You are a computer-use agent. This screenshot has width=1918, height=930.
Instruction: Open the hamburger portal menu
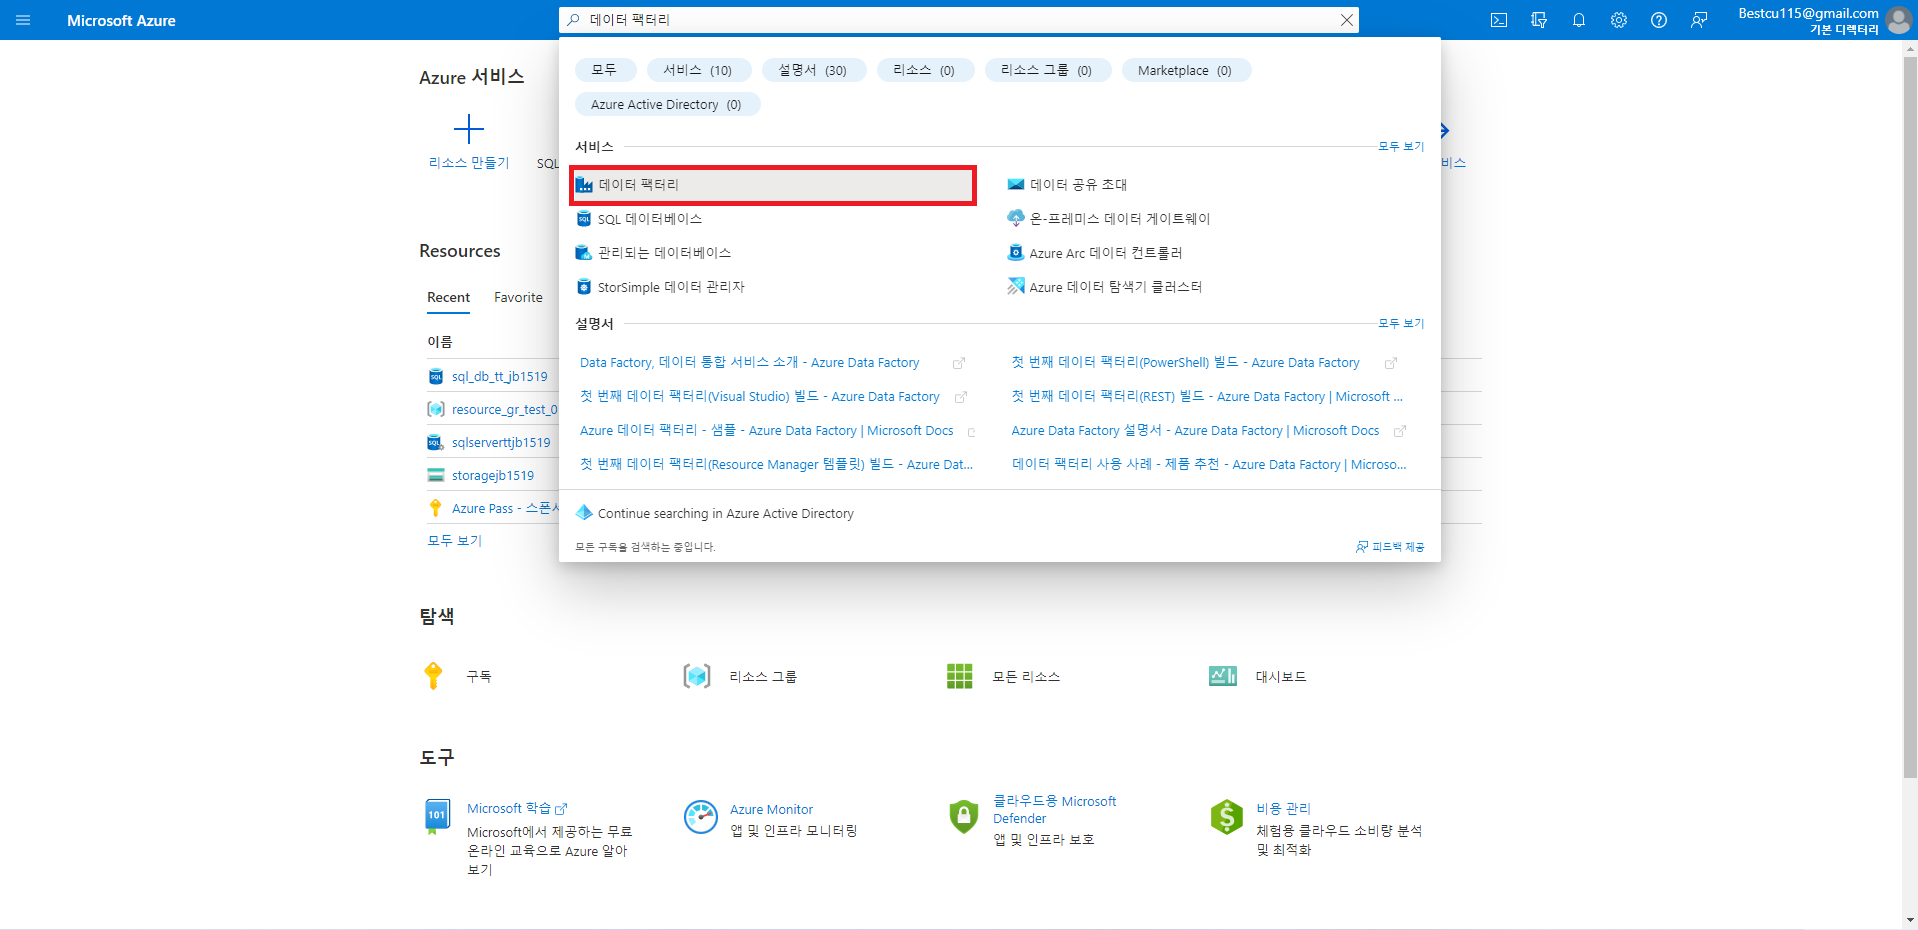tap(23, 20)
